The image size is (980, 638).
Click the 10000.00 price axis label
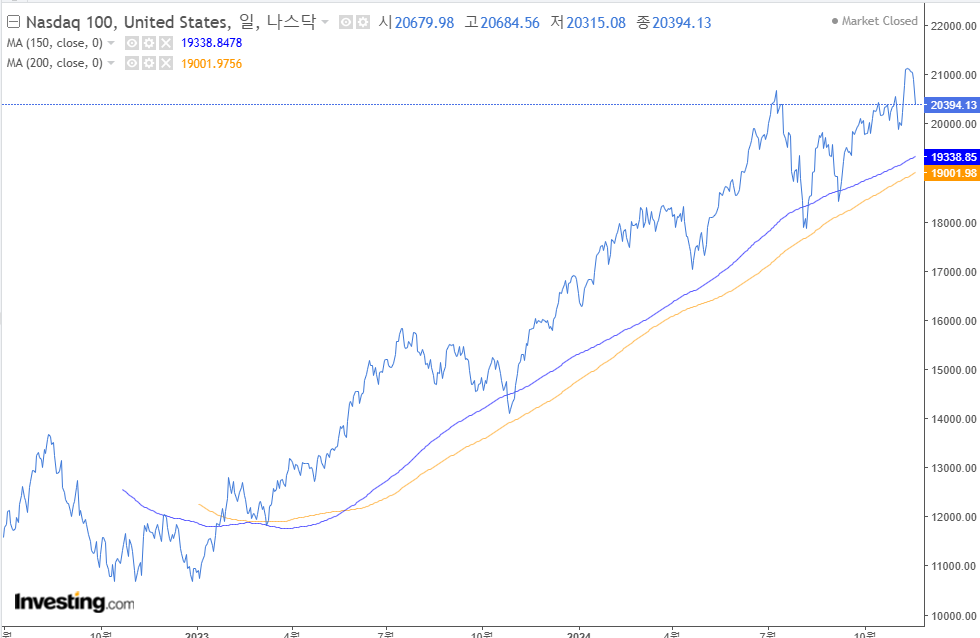coord(953,616)
